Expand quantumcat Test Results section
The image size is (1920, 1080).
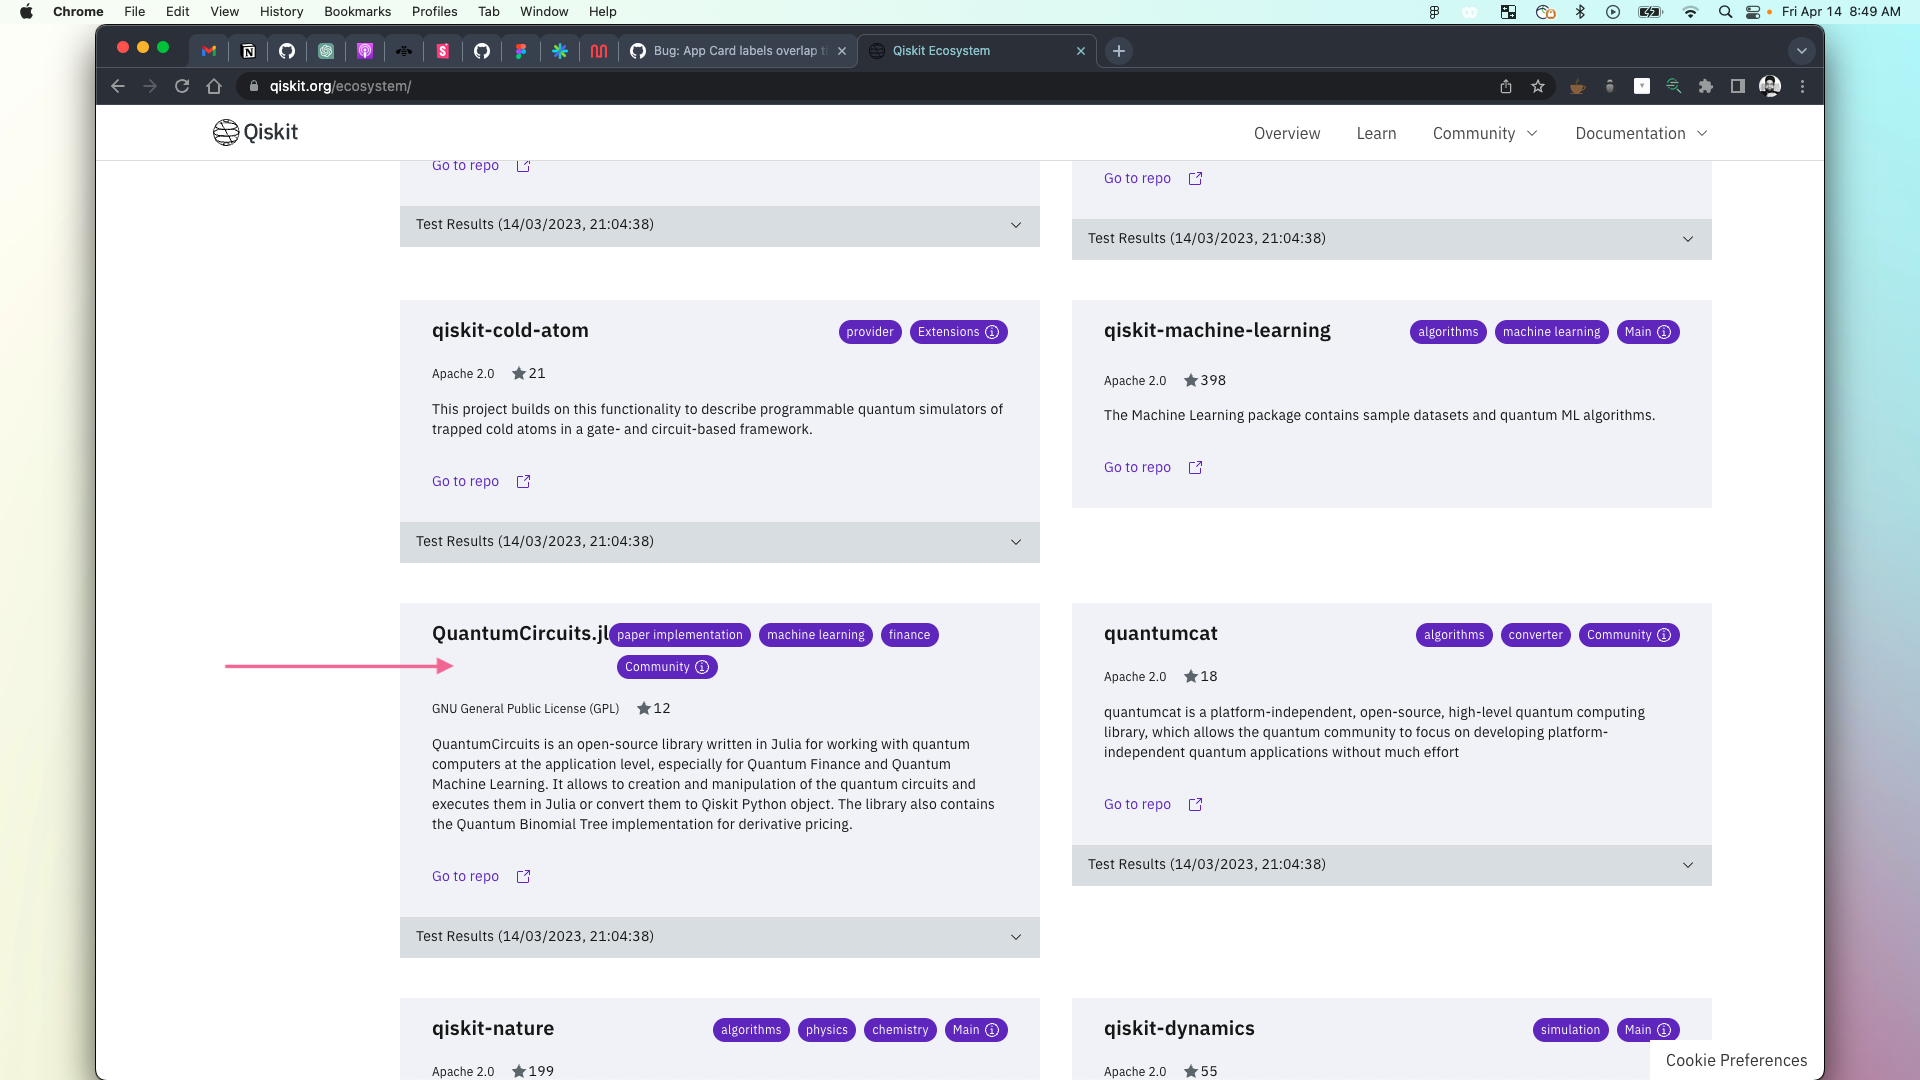click(x=1688, y=865)
